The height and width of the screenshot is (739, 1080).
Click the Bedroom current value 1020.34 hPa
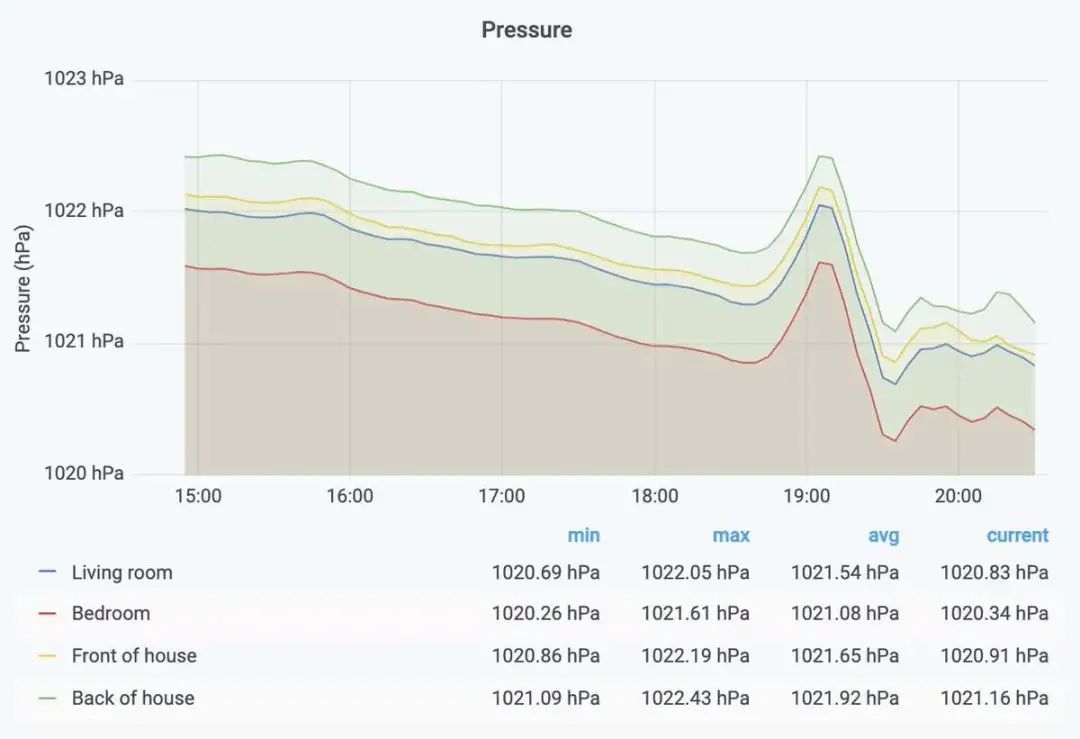click(995, 613)
